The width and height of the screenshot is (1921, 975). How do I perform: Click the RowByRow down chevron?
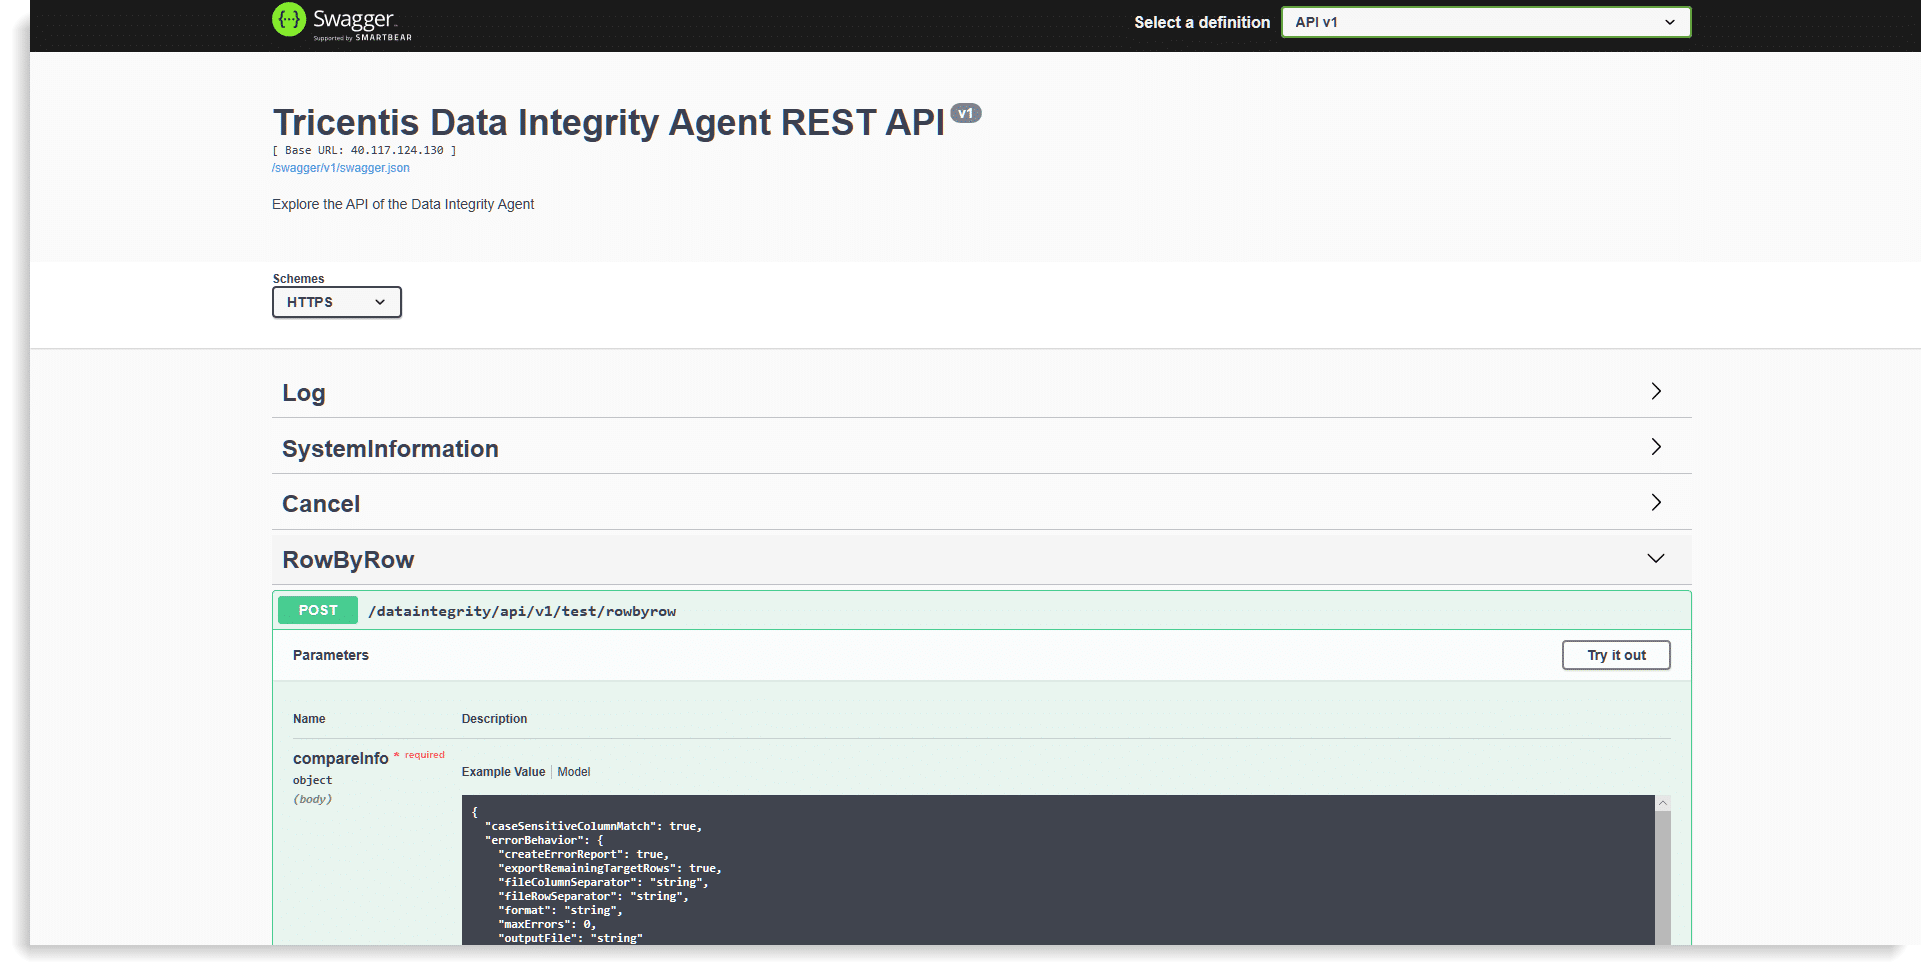point(1656,558)
